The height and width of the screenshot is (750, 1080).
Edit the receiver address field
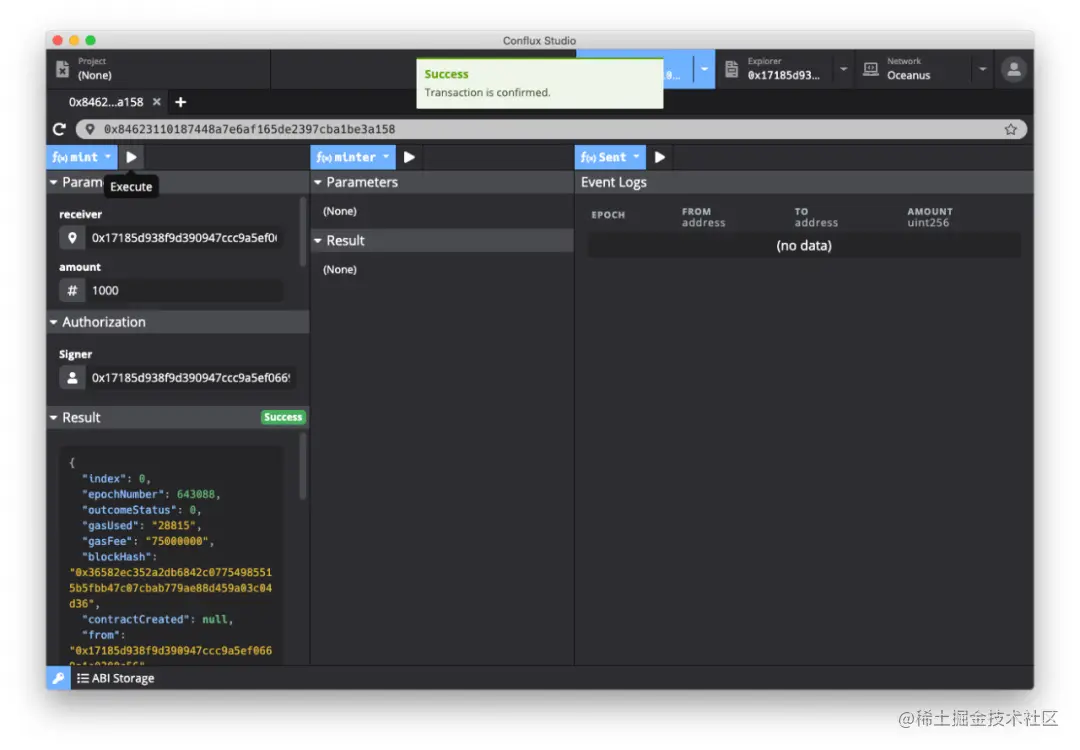[184, 238]
